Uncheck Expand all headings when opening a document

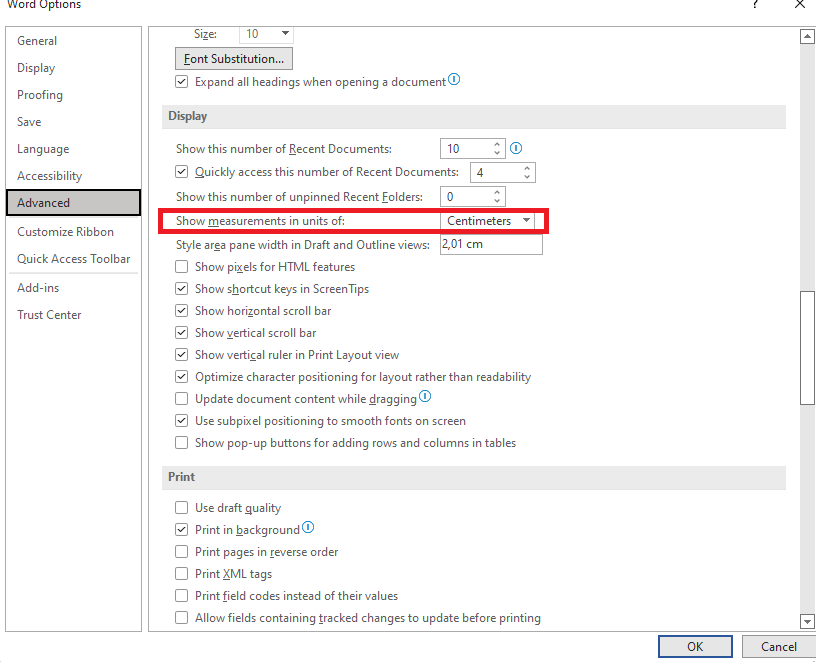[181, 82]
